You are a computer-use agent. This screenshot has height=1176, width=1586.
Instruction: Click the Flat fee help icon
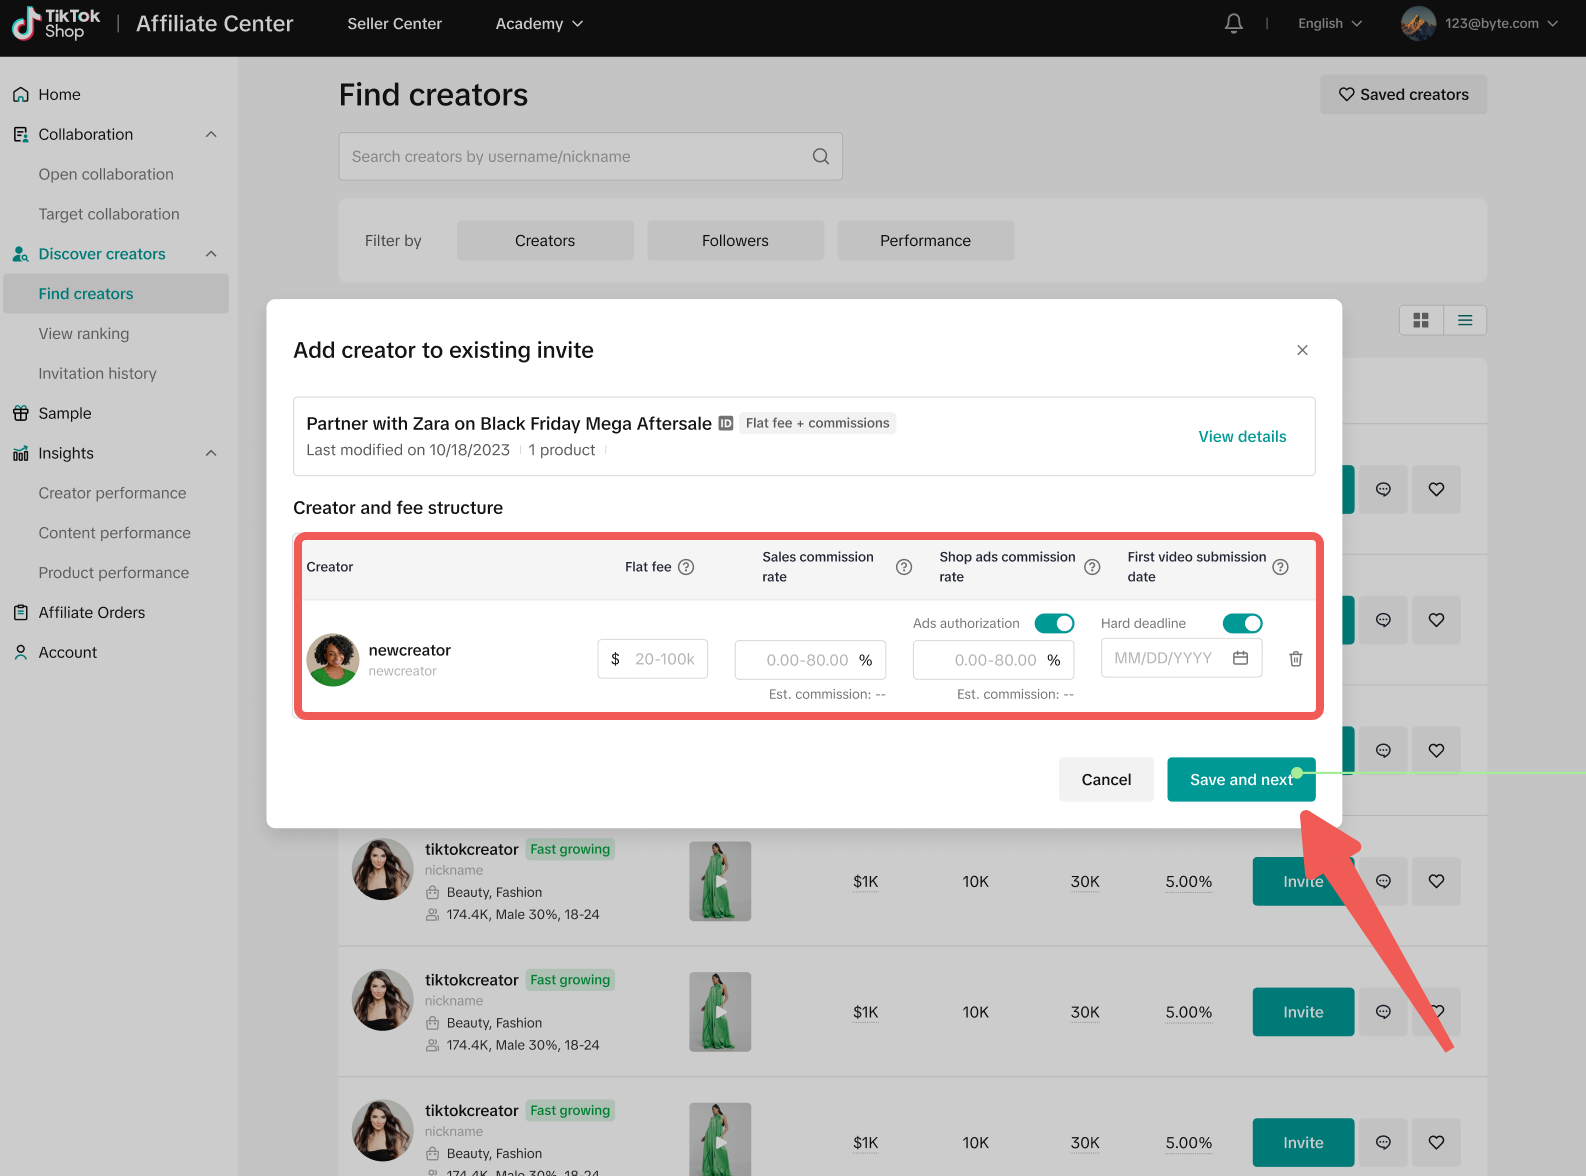pos(686,567)
